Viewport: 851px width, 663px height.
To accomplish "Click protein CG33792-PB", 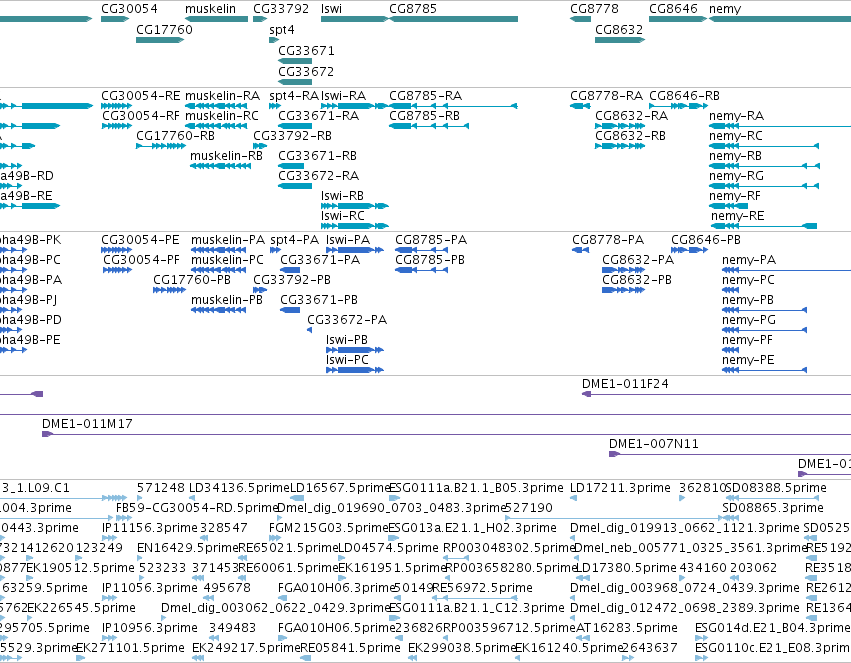I will pyautogui.click(x=291, y=280).
